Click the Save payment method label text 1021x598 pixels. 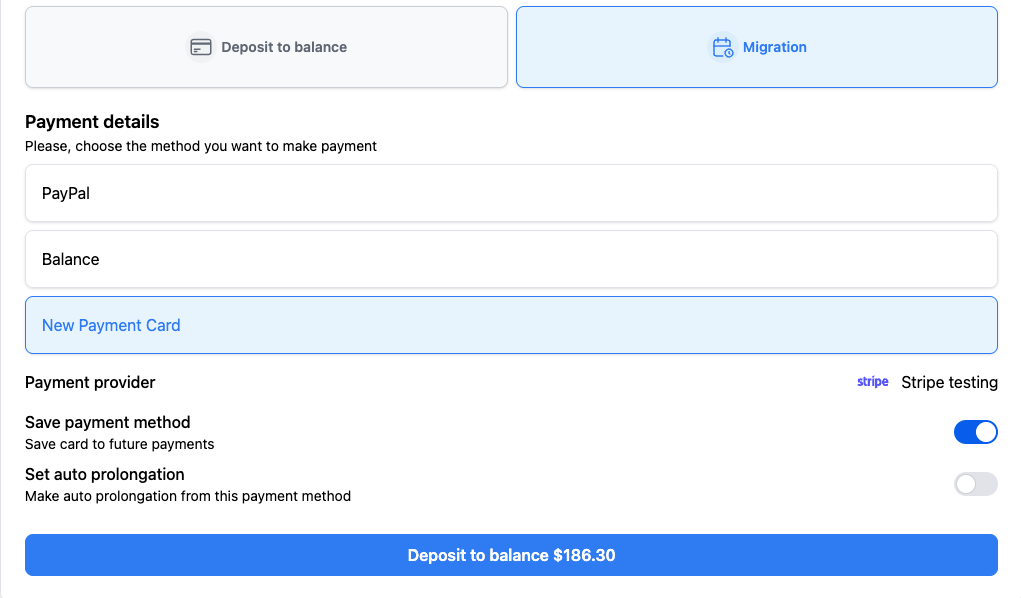pyautogui.click(x=107, y=422)
